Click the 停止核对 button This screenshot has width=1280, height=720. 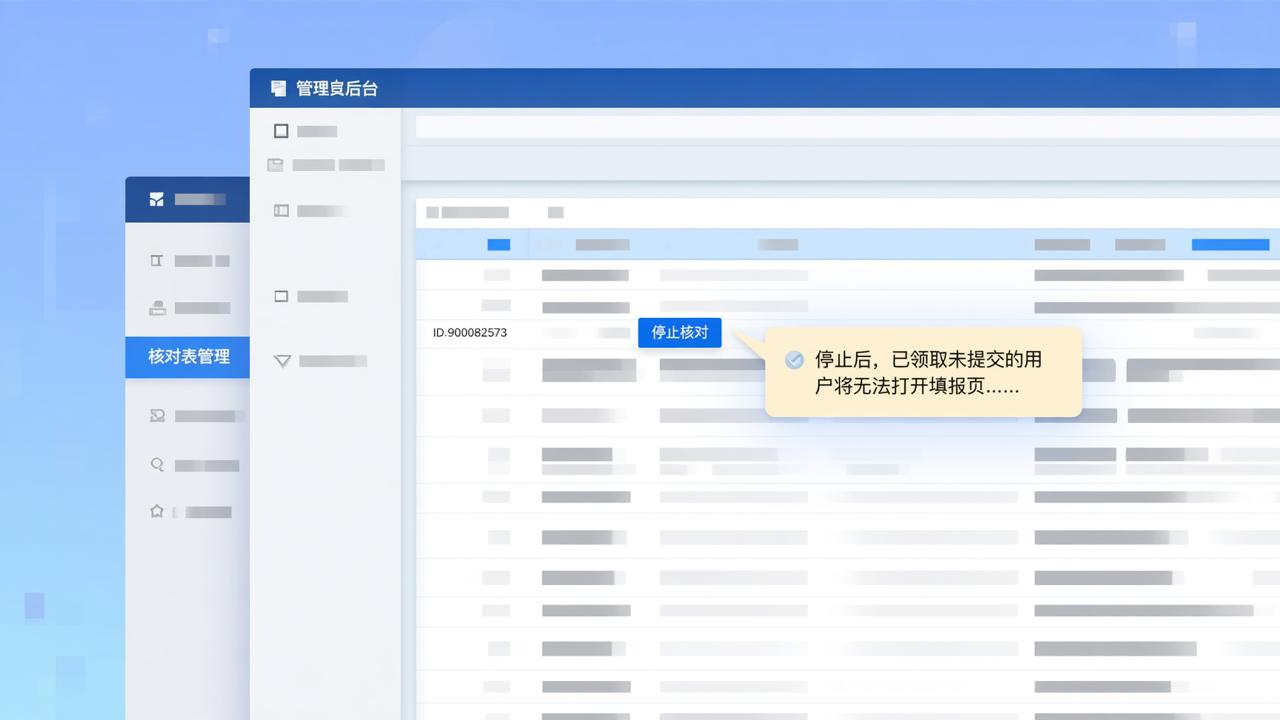(680, 332)
